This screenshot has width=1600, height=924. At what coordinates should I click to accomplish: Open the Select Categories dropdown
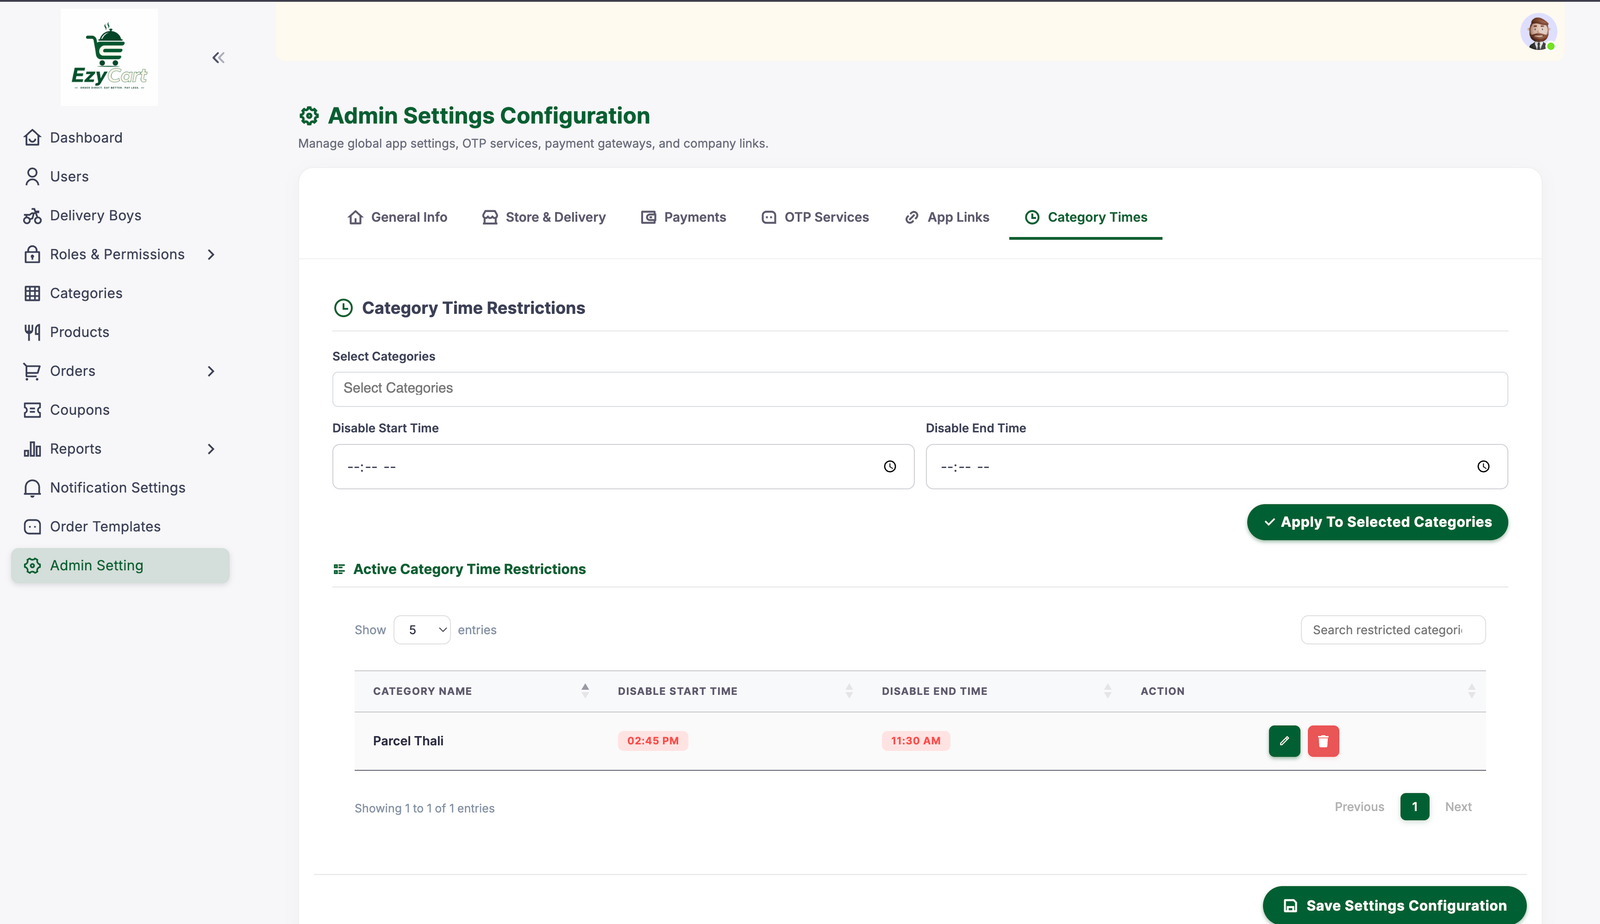click(920, 389)
